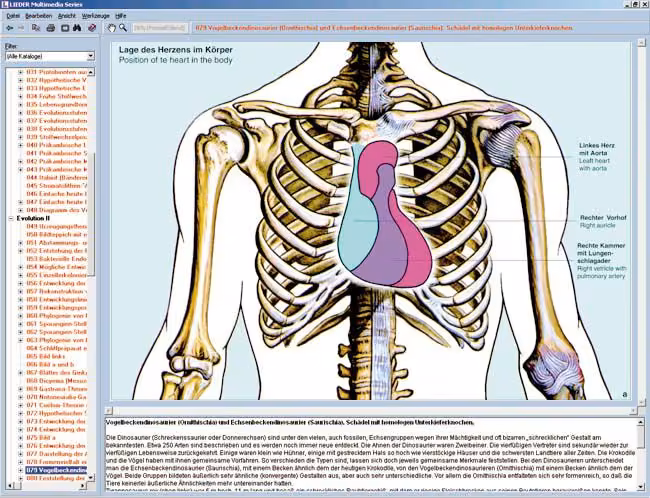Click the tree panel scroll-right arrow
The height and width of the screenshot is (498, 650).
point(83,486)
